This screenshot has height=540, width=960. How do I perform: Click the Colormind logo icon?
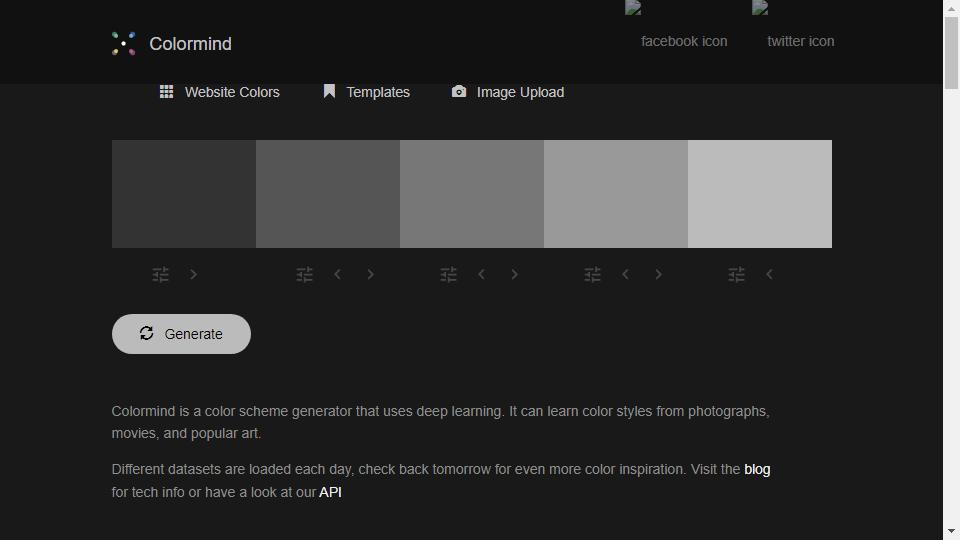[x=124, y=43]
